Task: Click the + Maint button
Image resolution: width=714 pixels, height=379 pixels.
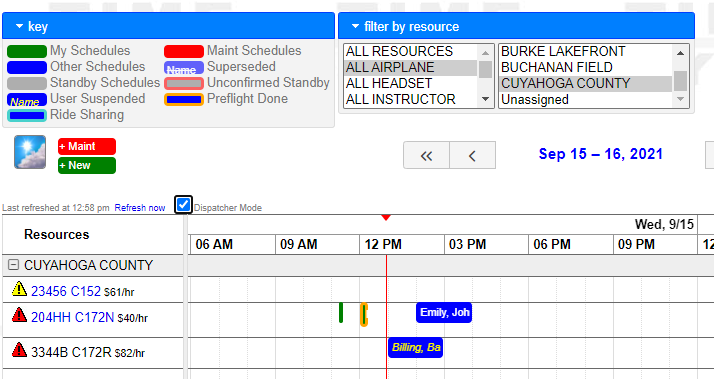Action: coord(87,146)
